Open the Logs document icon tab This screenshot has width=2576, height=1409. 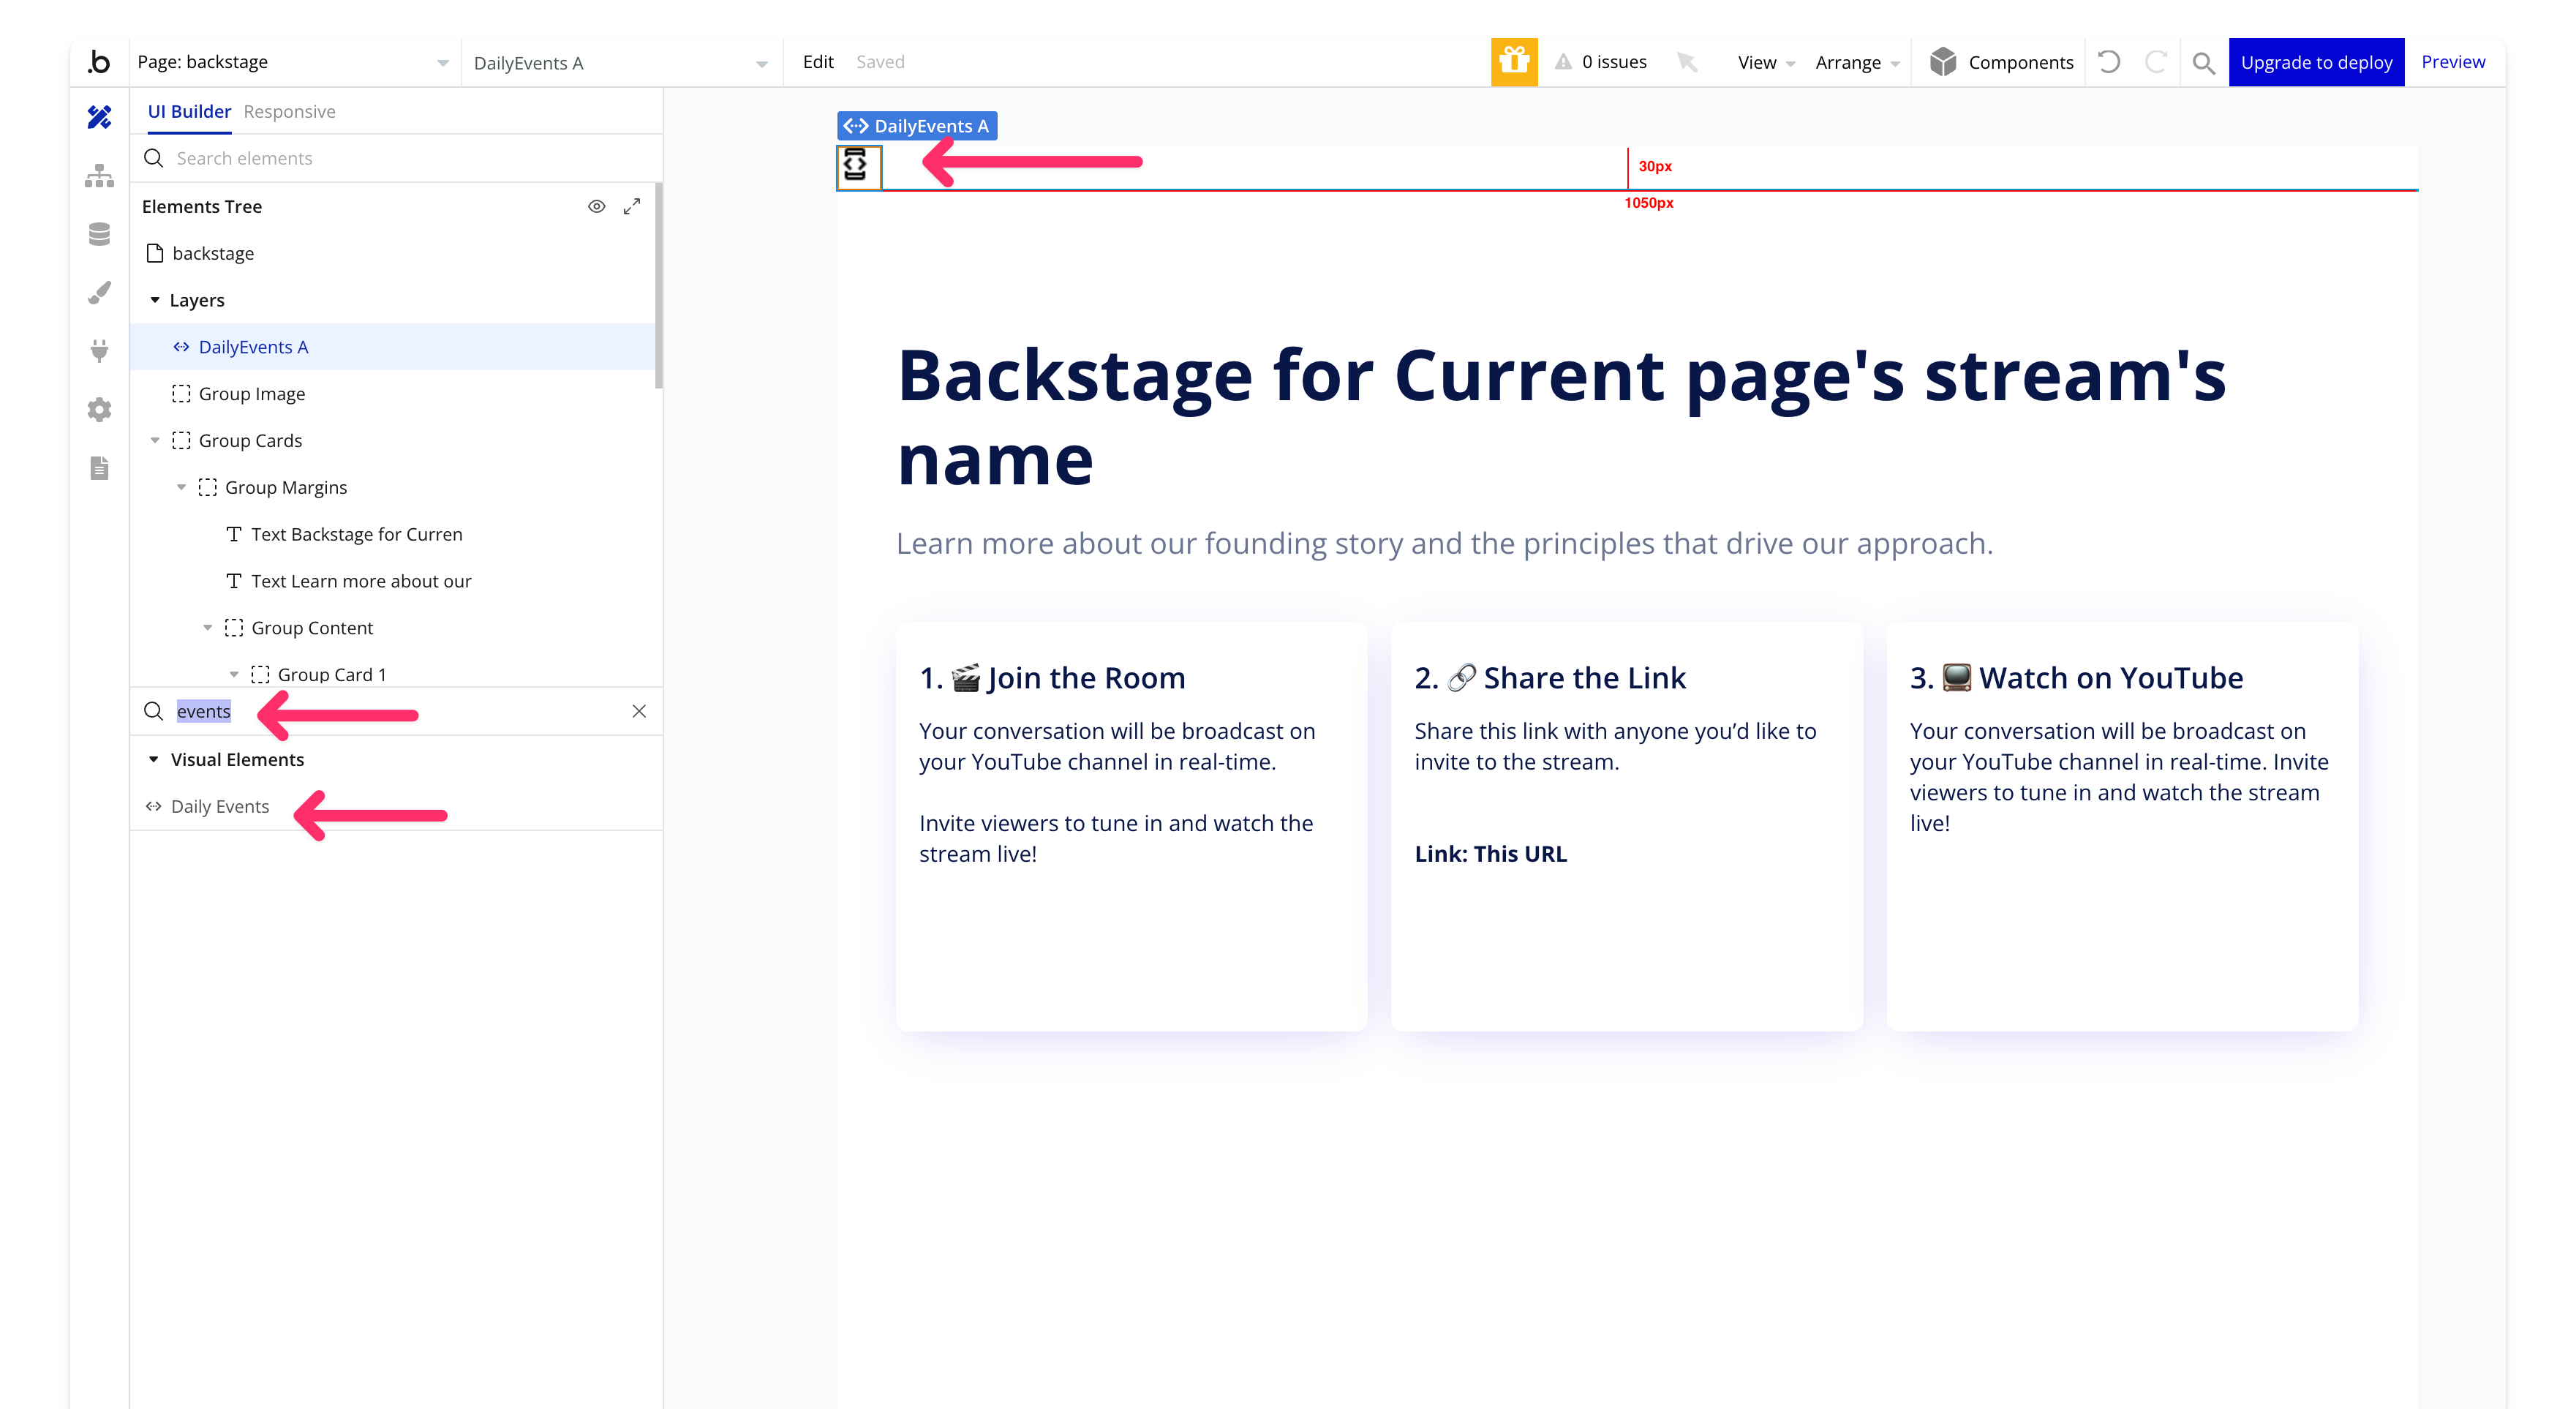99,468
